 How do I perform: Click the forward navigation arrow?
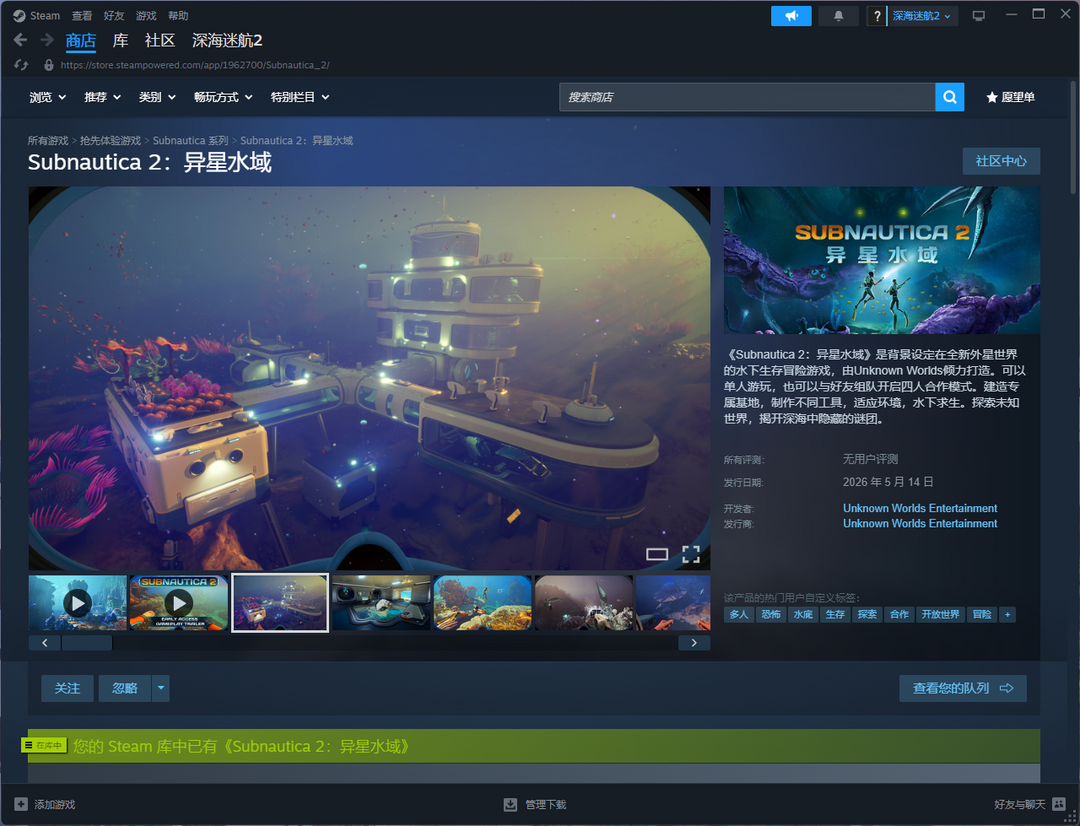click(47, 40)
